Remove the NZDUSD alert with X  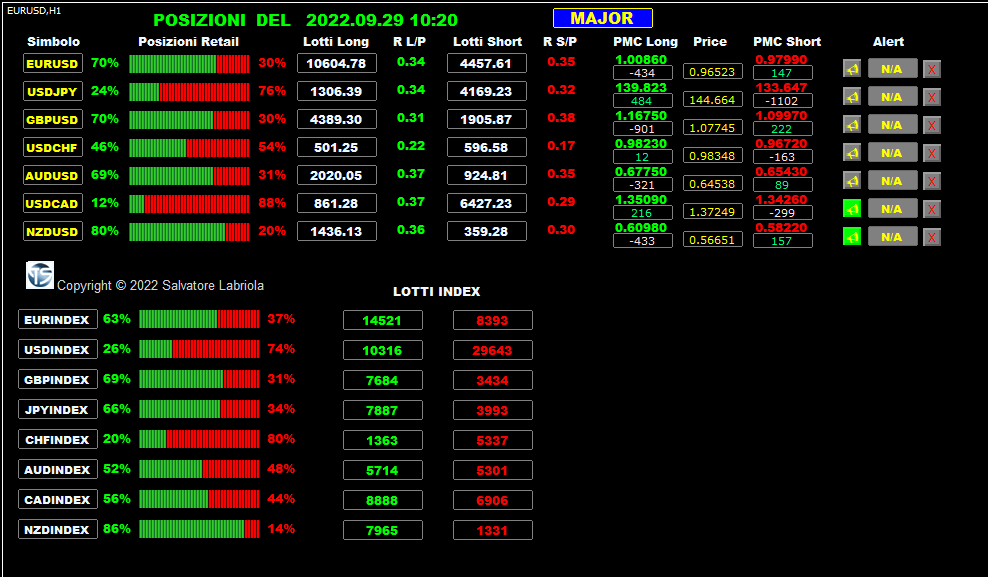point(932,237)
